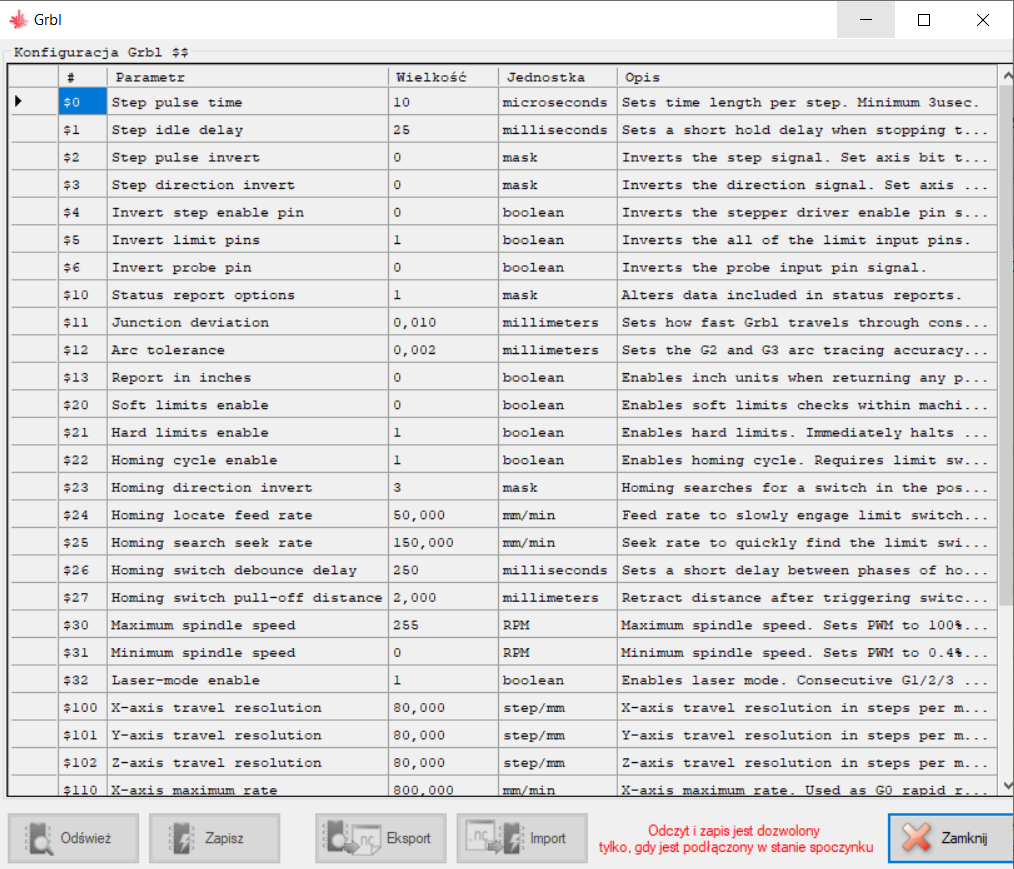Click the Step pulse invert parameter cell

248,157
